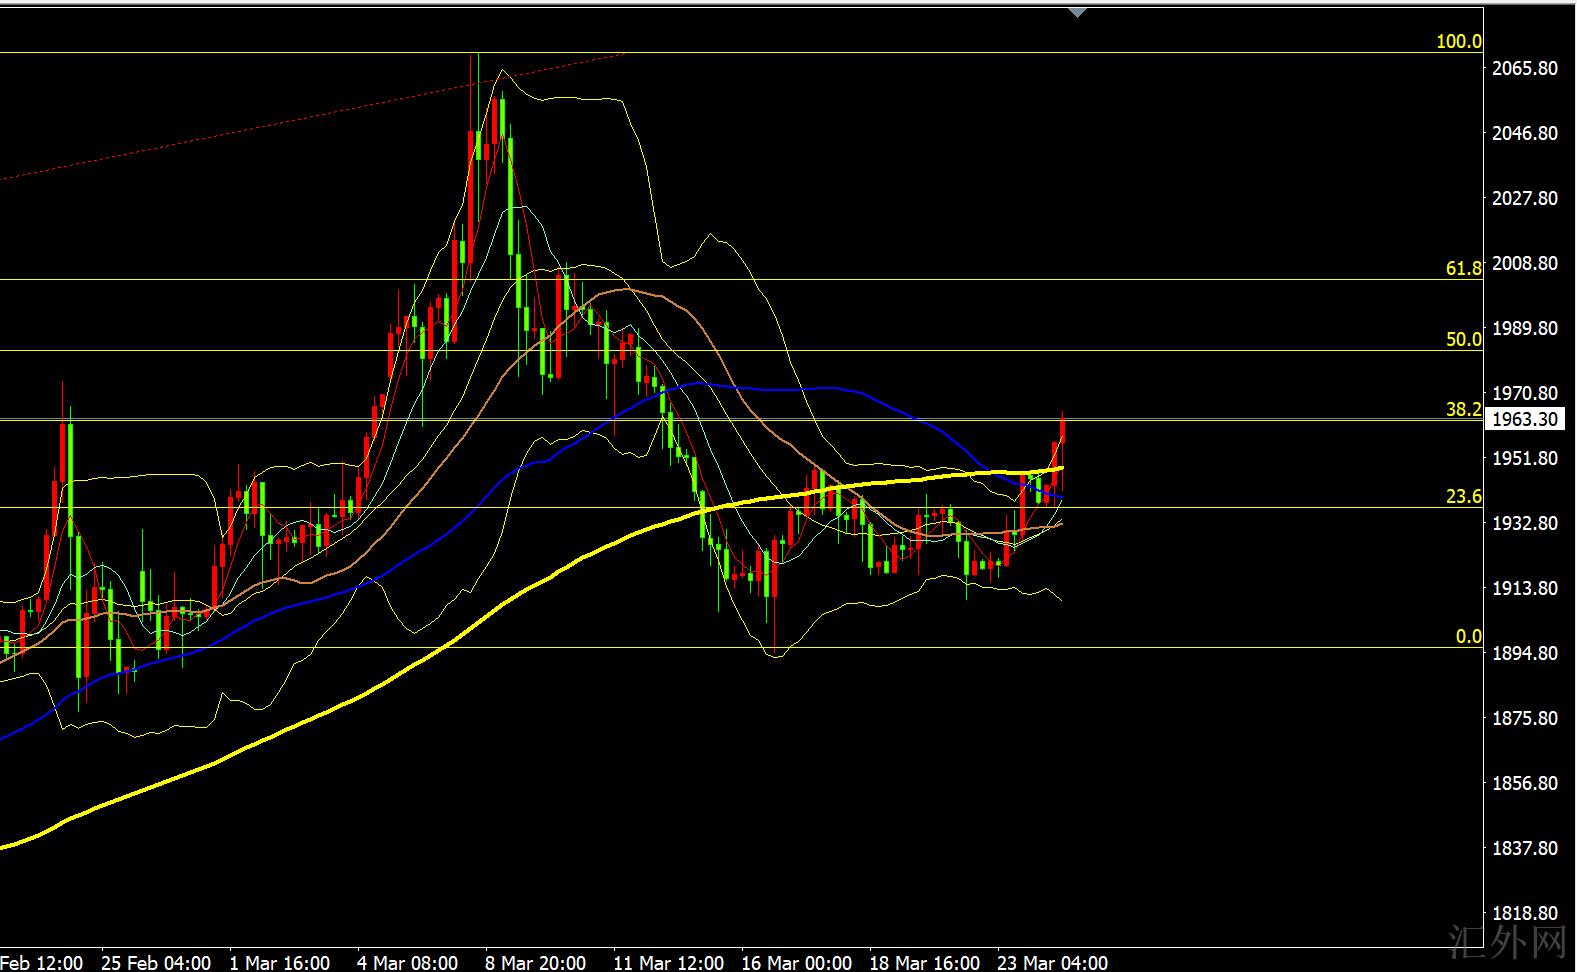Click the 38.2 Fibonacci level label
The image size is (1577, 972).
pyautogui.click(x=1464, y=409)
